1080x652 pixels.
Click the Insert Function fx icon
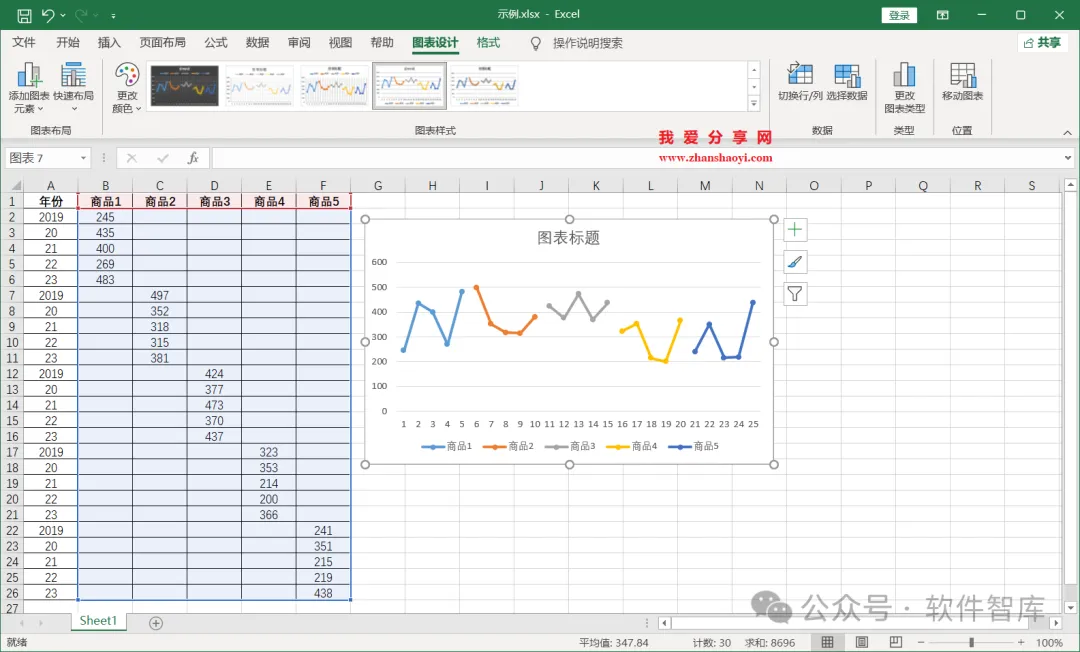click(193, 158)
